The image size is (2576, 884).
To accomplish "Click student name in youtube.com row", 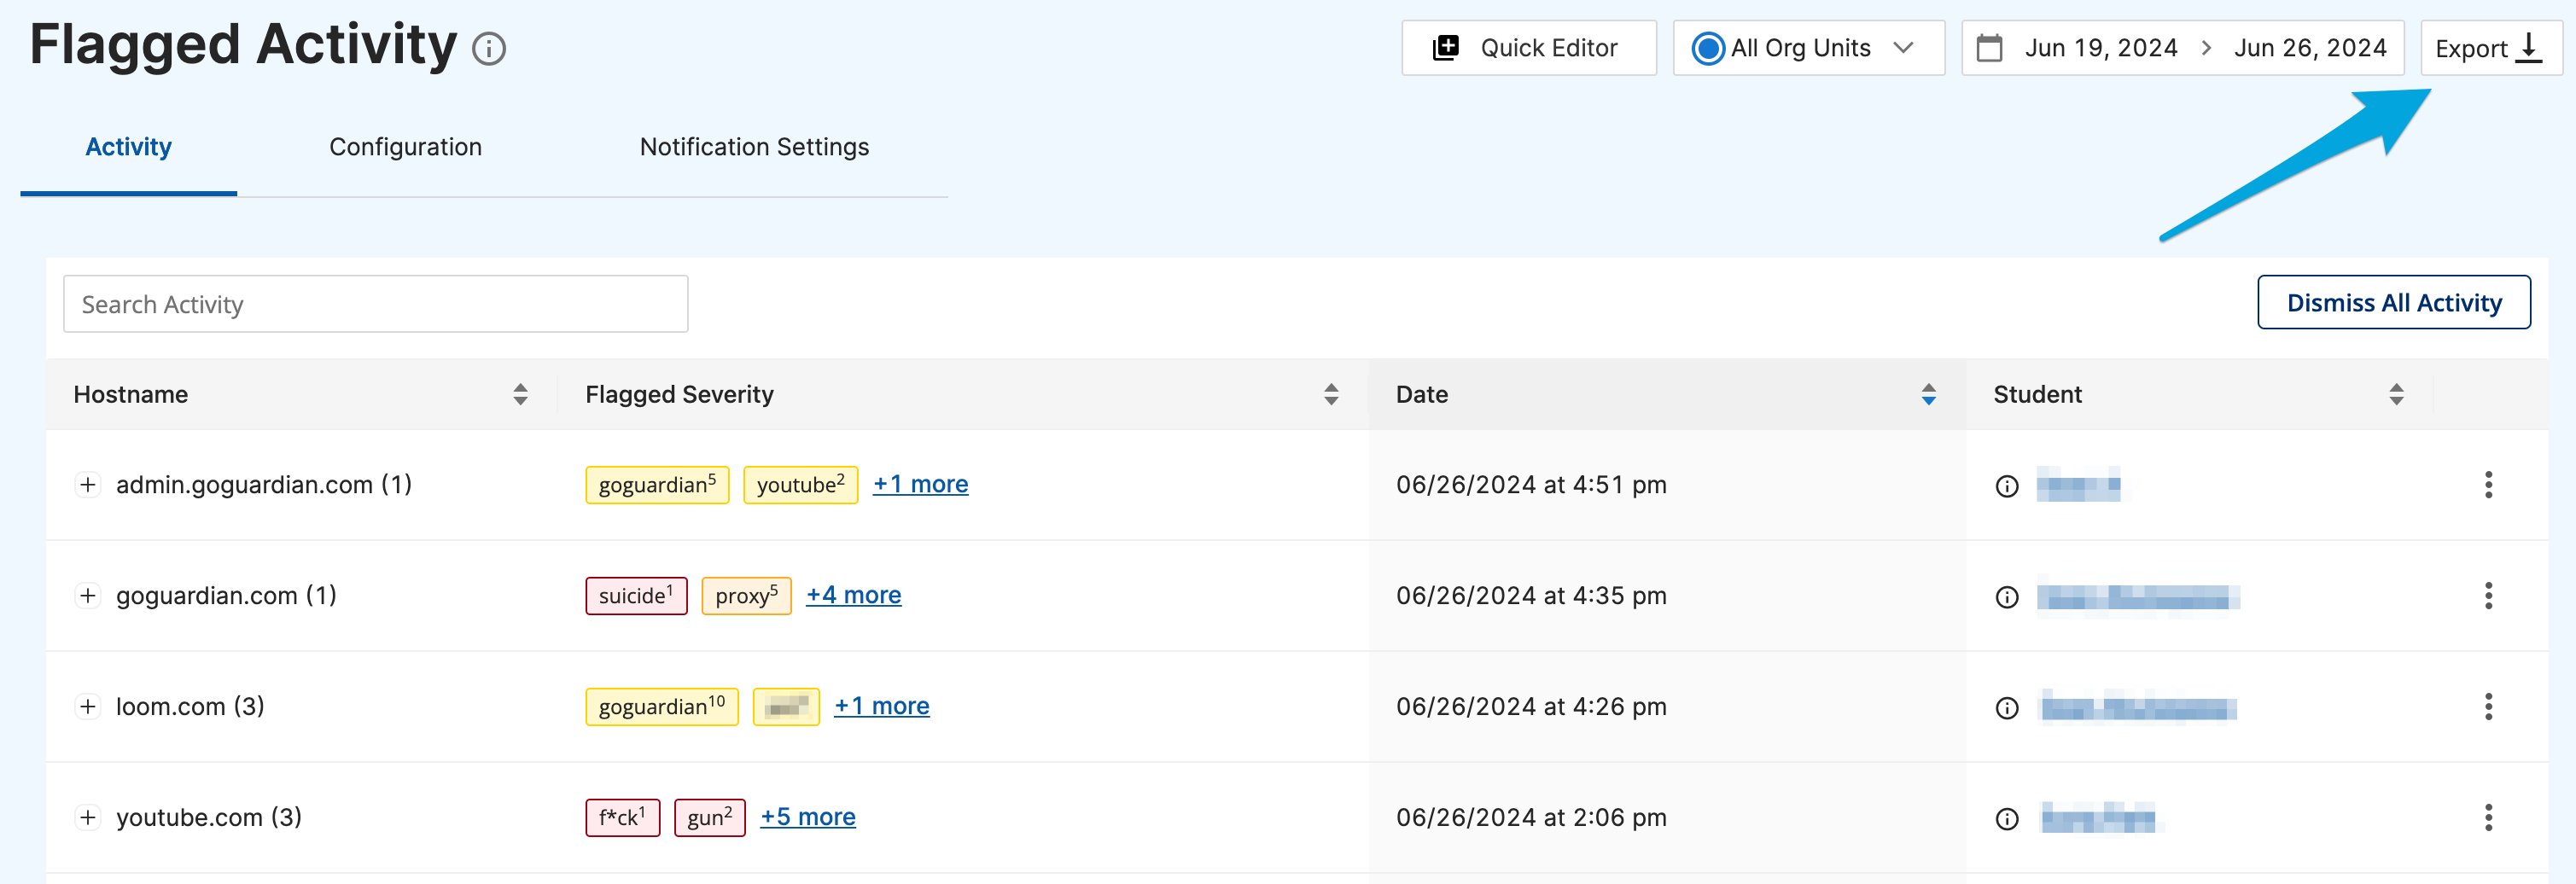I will coord(2097,818).
